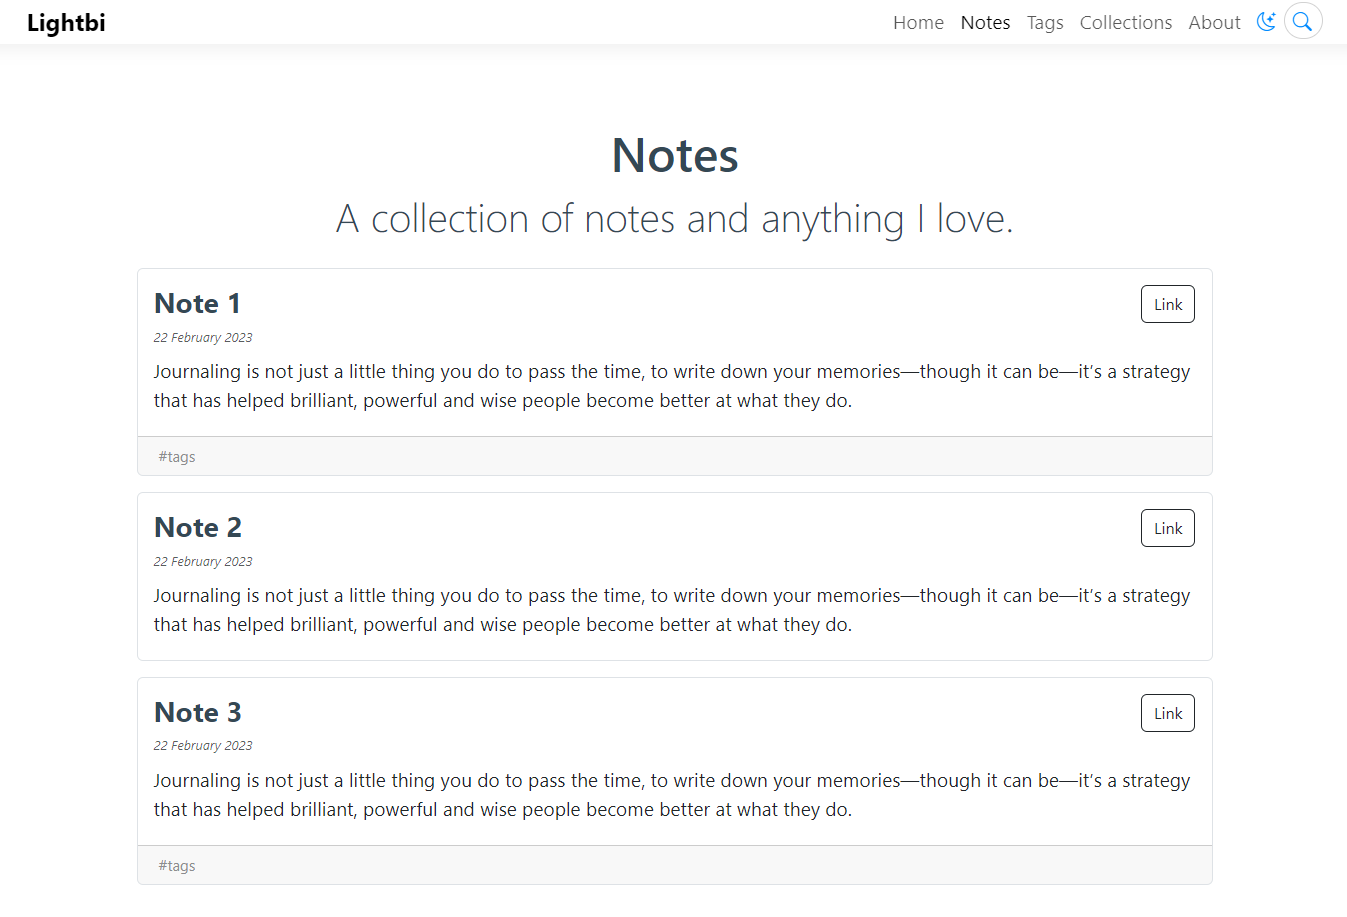Open the About page
The image size is (1347, 917).
click(x=1213, y=23)
